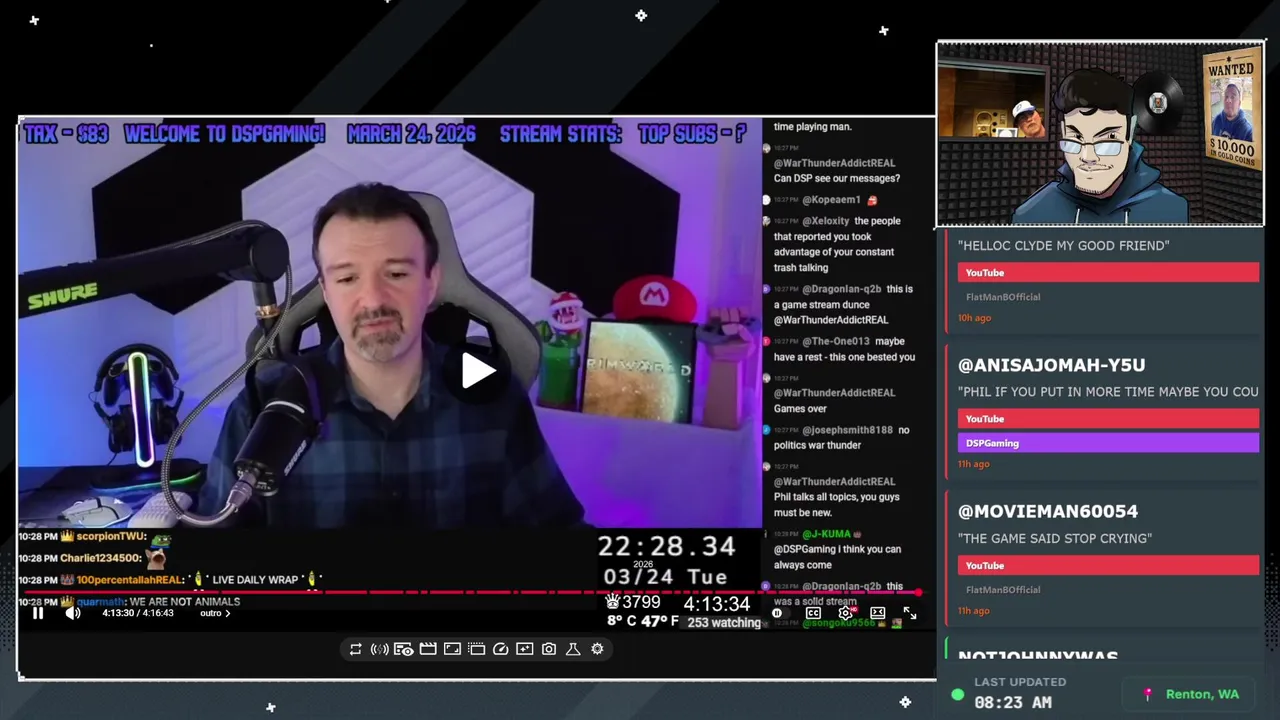Click the YouTube tag under @MOVIEMAN60054 card
Viewport: 1280px width, 720px height.
point(1108,566)
